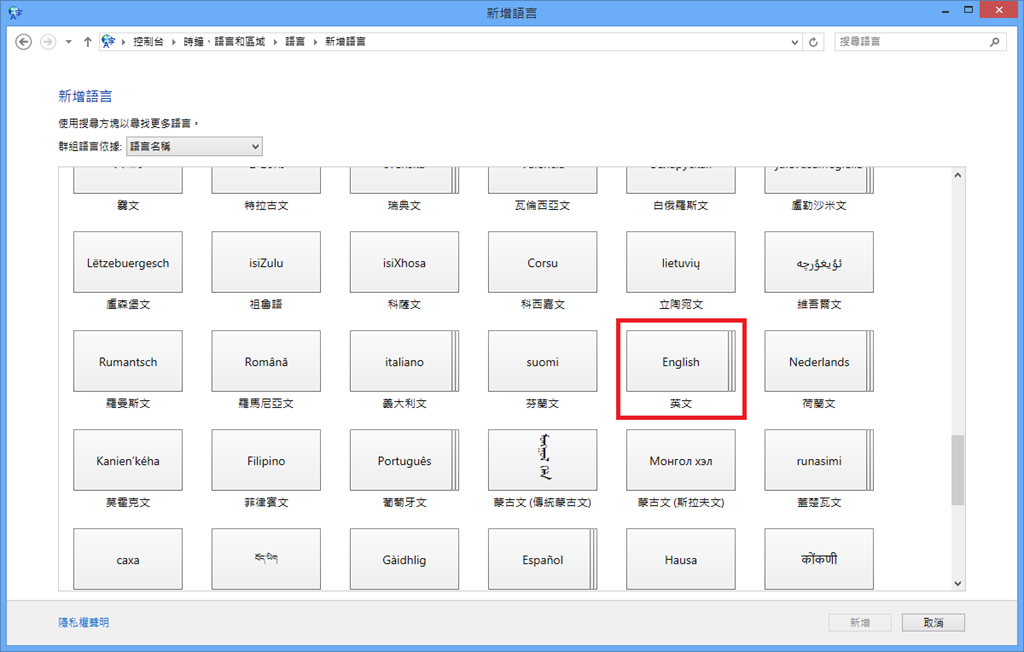The width and height of the screenshot is (1024, 652).
Task: Go up one level with up arrow
Action: point(88,42)
